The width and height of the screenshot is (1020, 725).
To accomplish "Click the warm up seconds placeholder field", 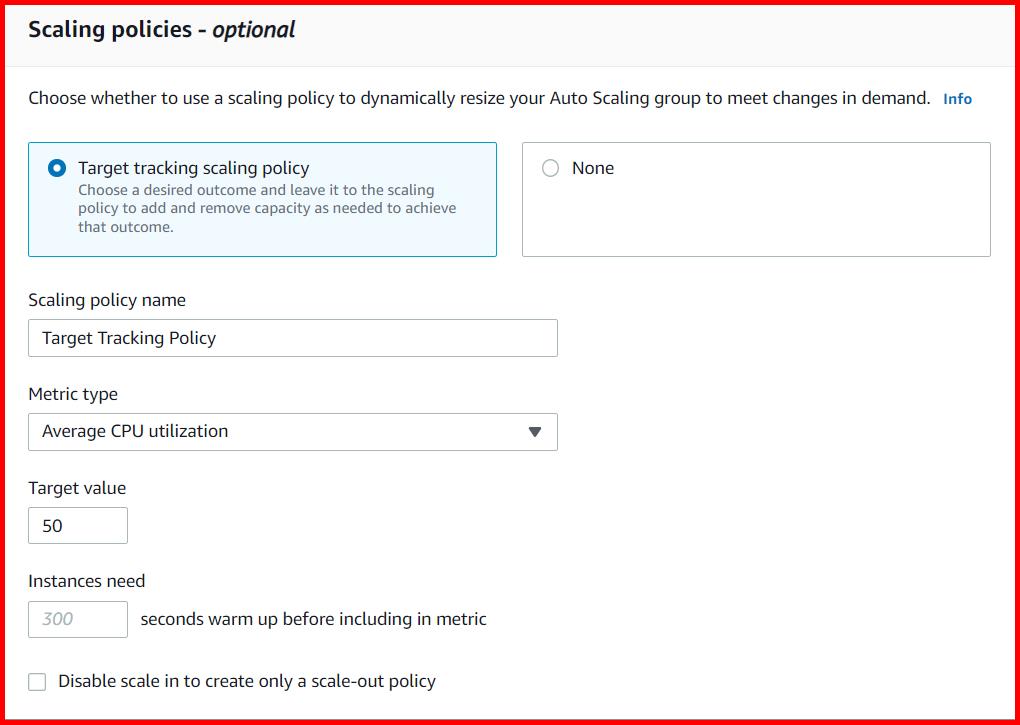I will tap(78, 619).
